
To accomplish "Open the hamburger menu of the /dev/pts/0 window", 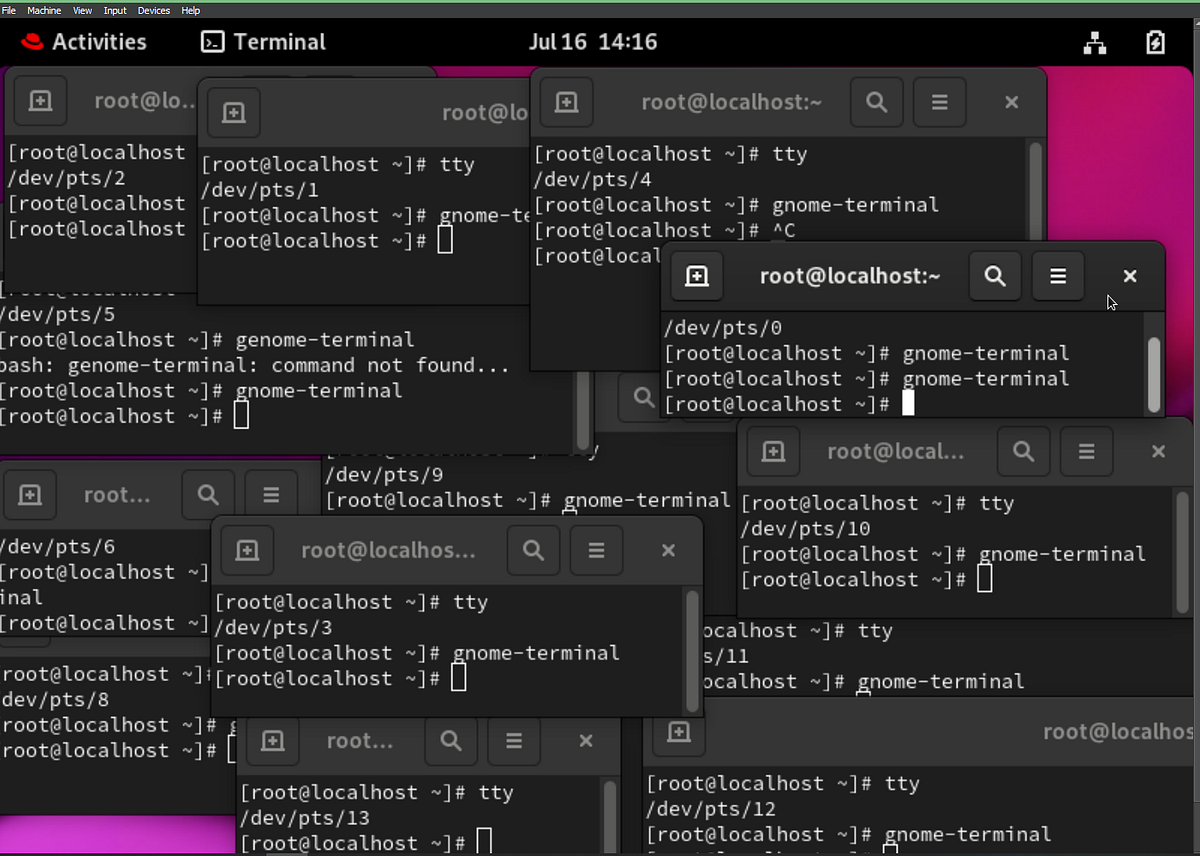I will pos(1058,276).
